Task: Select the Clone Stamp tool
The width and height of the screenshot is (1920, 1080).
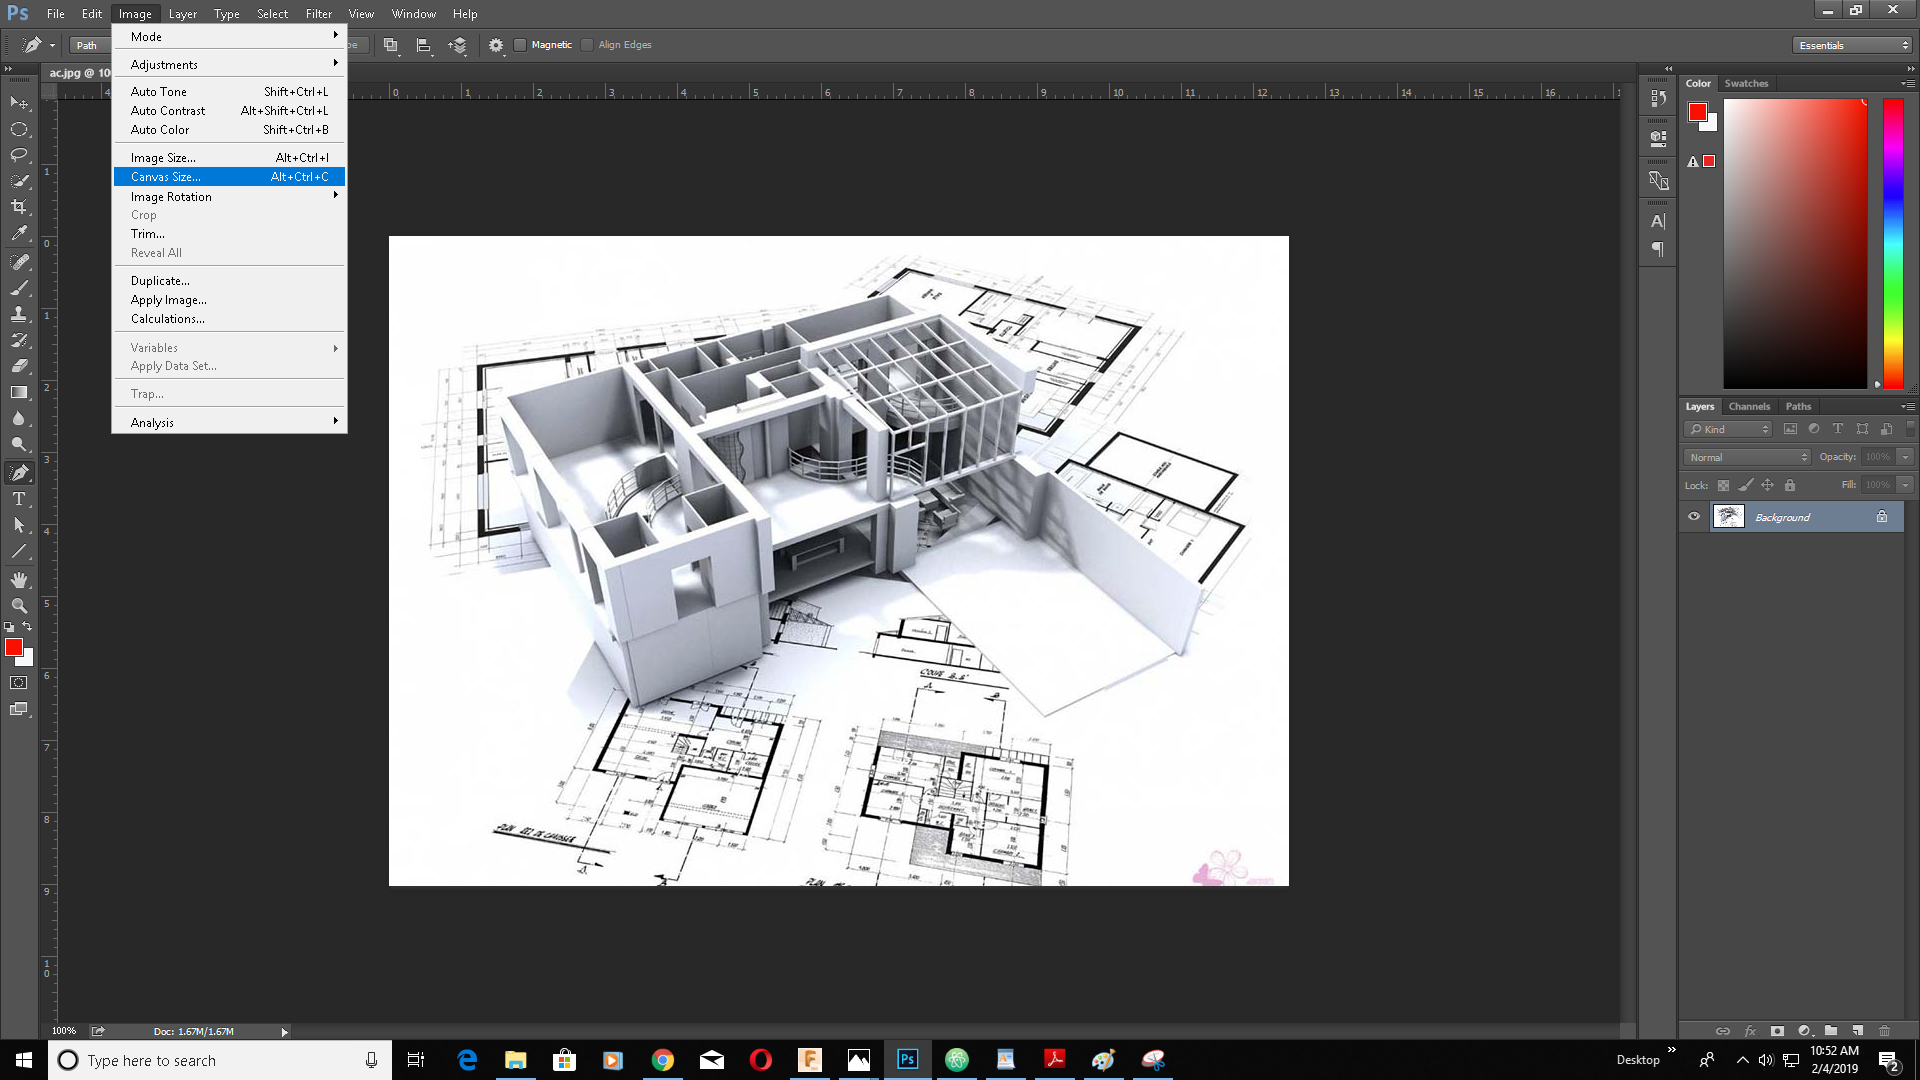Action: pos(19,314)
